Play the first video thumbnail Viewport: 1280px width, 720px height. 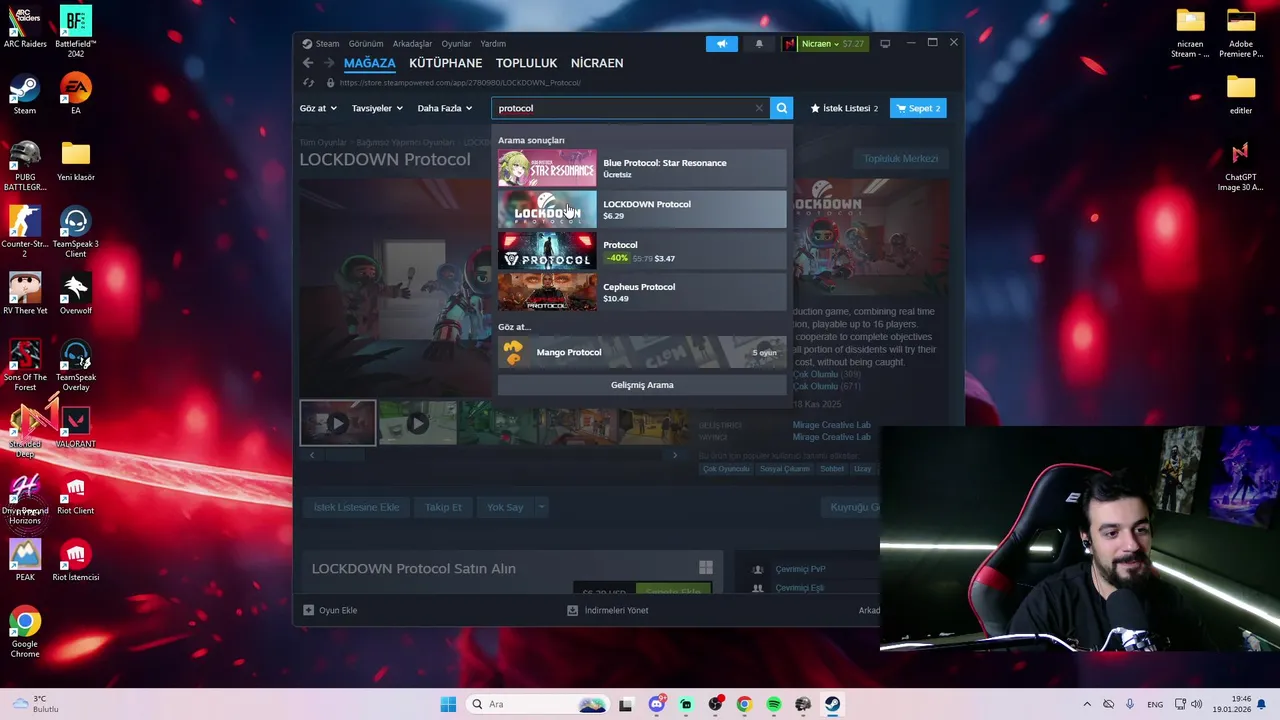tap(338, 423)
